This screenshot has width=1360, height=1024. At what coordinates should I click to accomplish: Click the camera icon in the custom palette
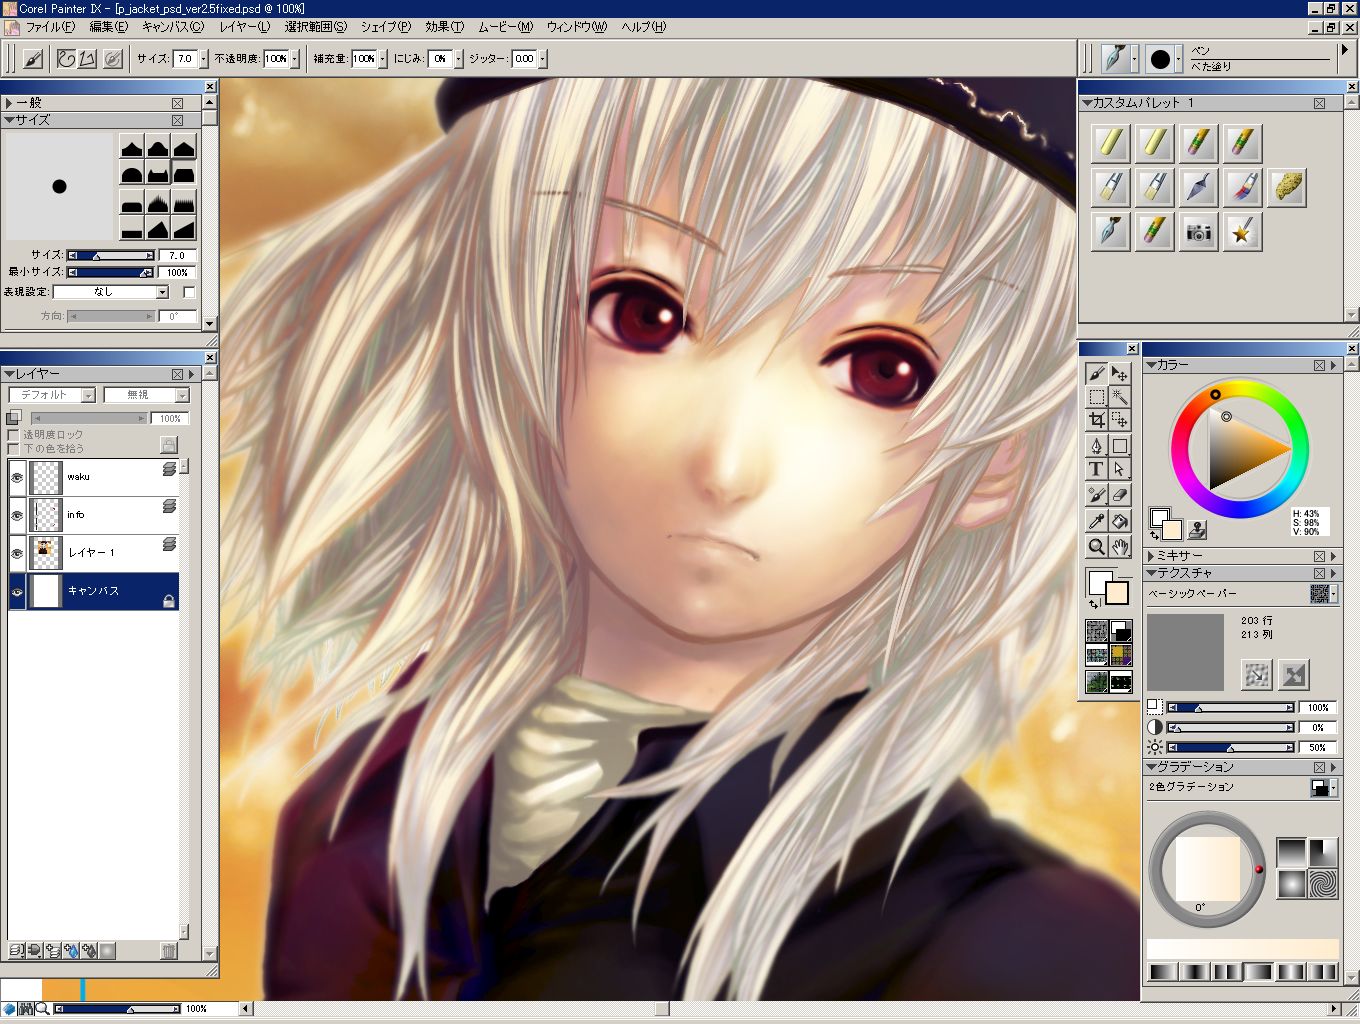point(1198,232)
